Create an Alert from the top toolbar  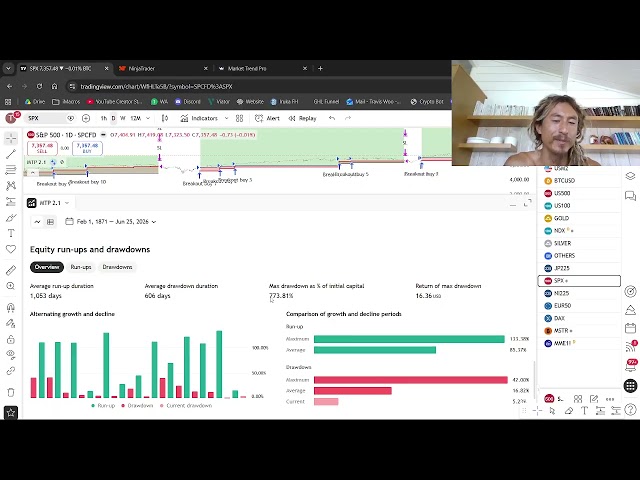pyautogui.click(x=267, y=118)
